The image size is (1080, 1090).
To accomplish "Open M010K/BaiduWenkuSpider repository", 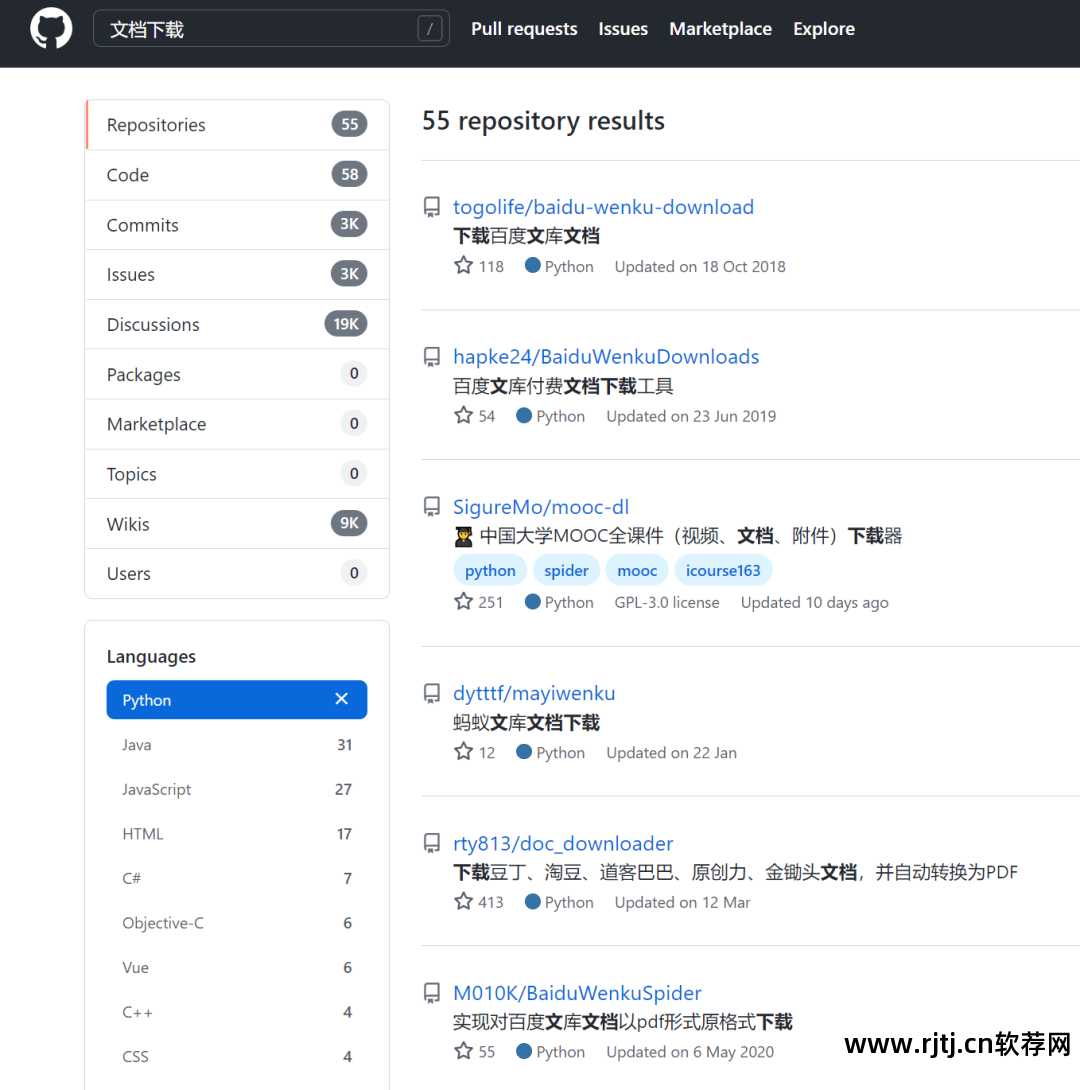I will pyautogui.click(x=577, y=993).
